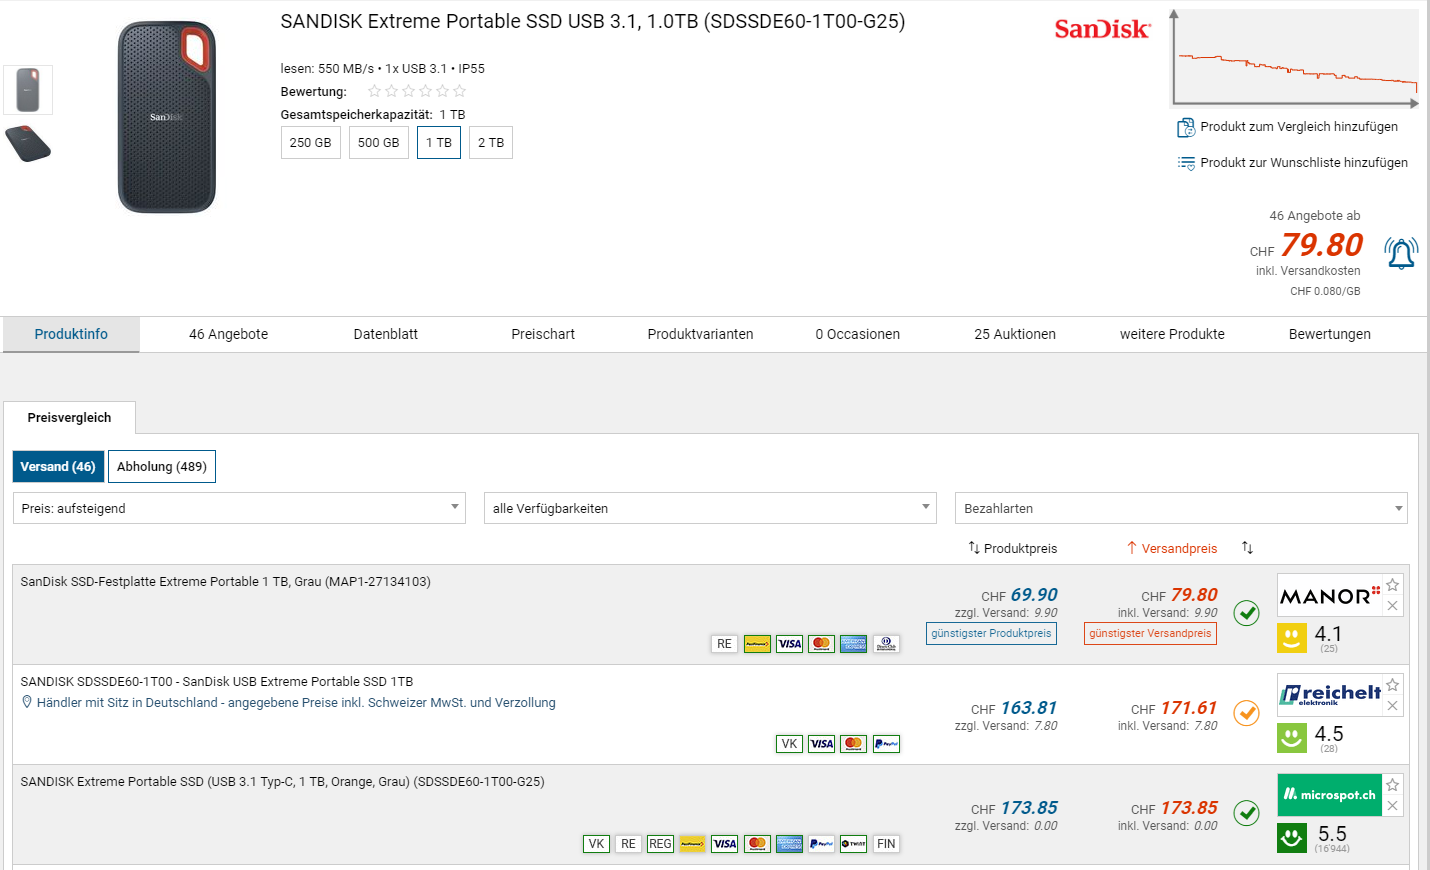Viewport: 1430px width, 870px height.
Task: Switch to the Preischart tab
Action: (x=543, y=334)
